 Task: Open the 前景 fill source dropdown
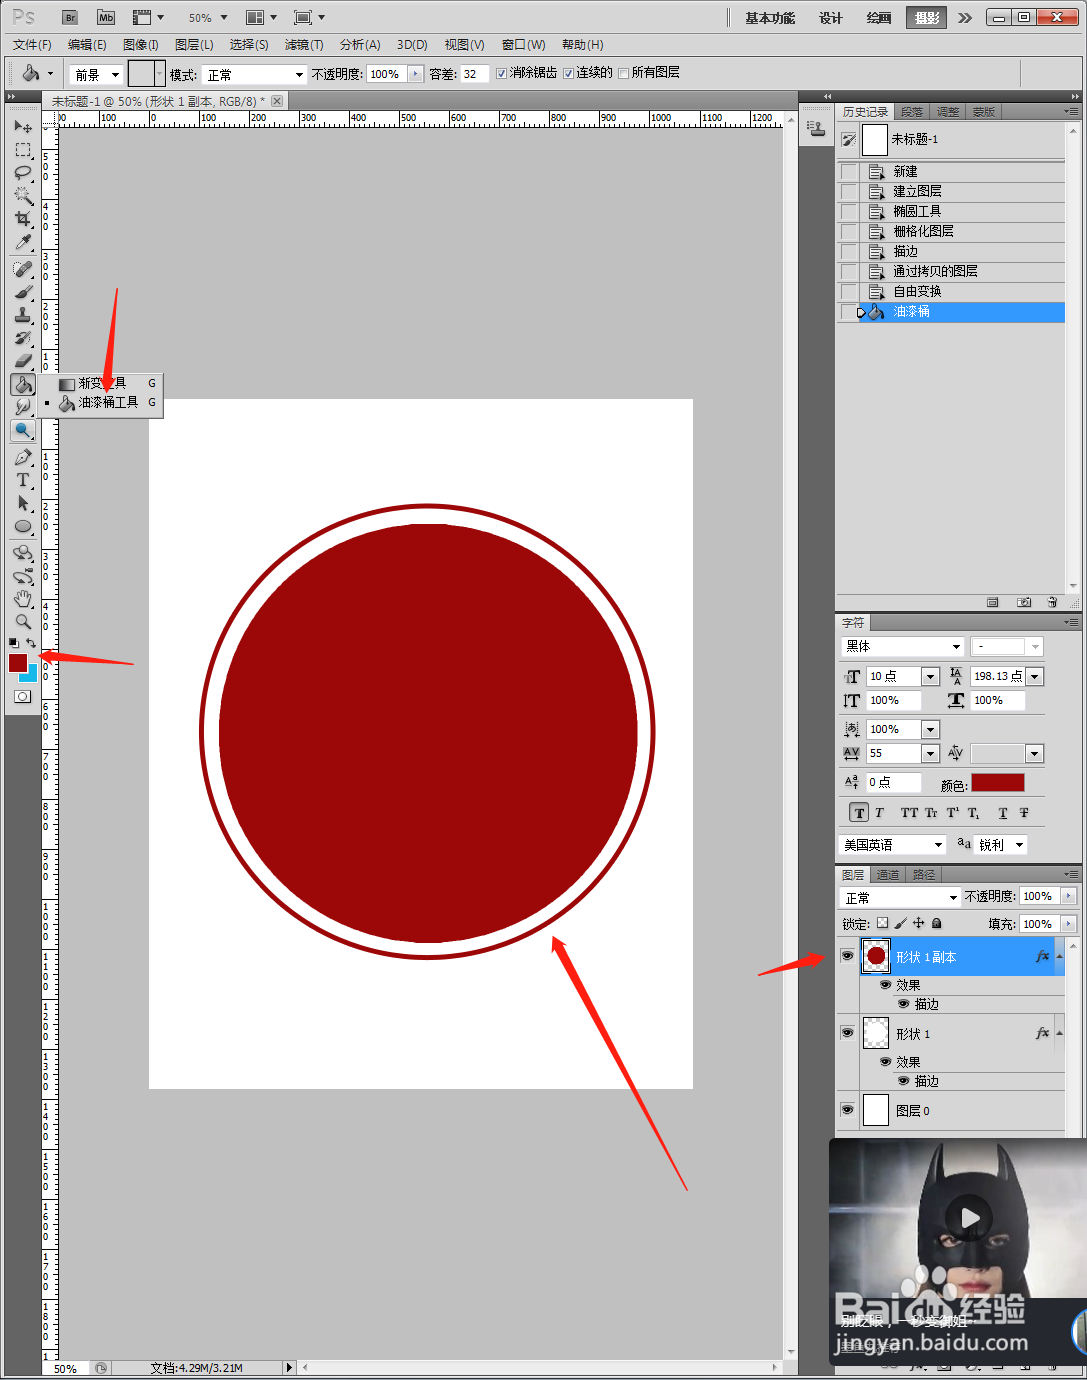(x=96, y=75)
